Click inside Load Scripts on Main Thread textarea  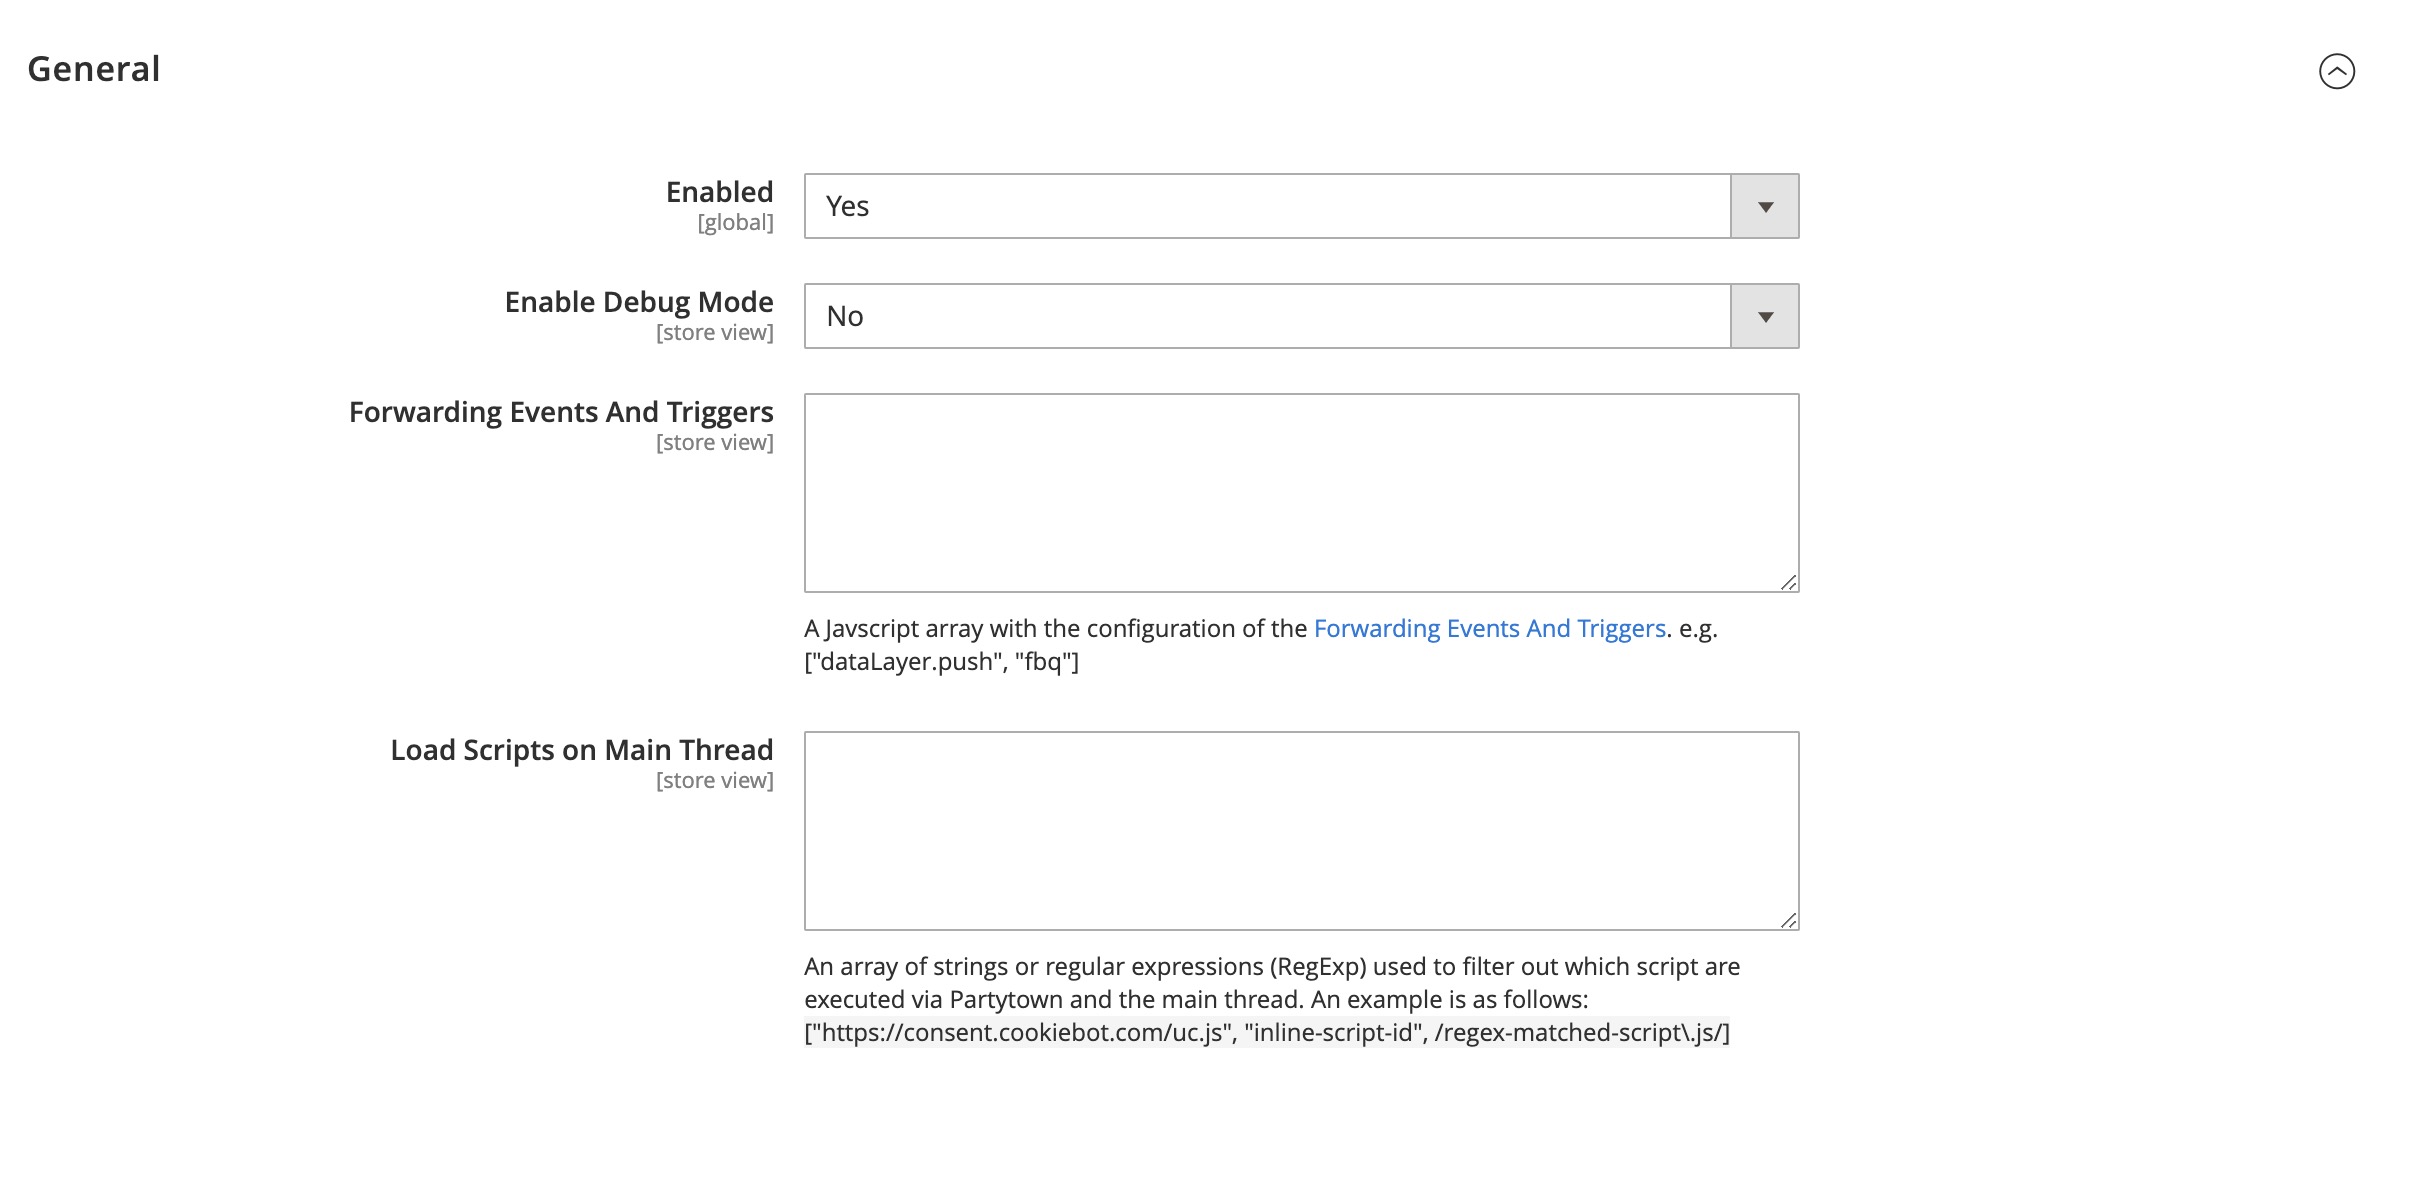pos(1300,830)
